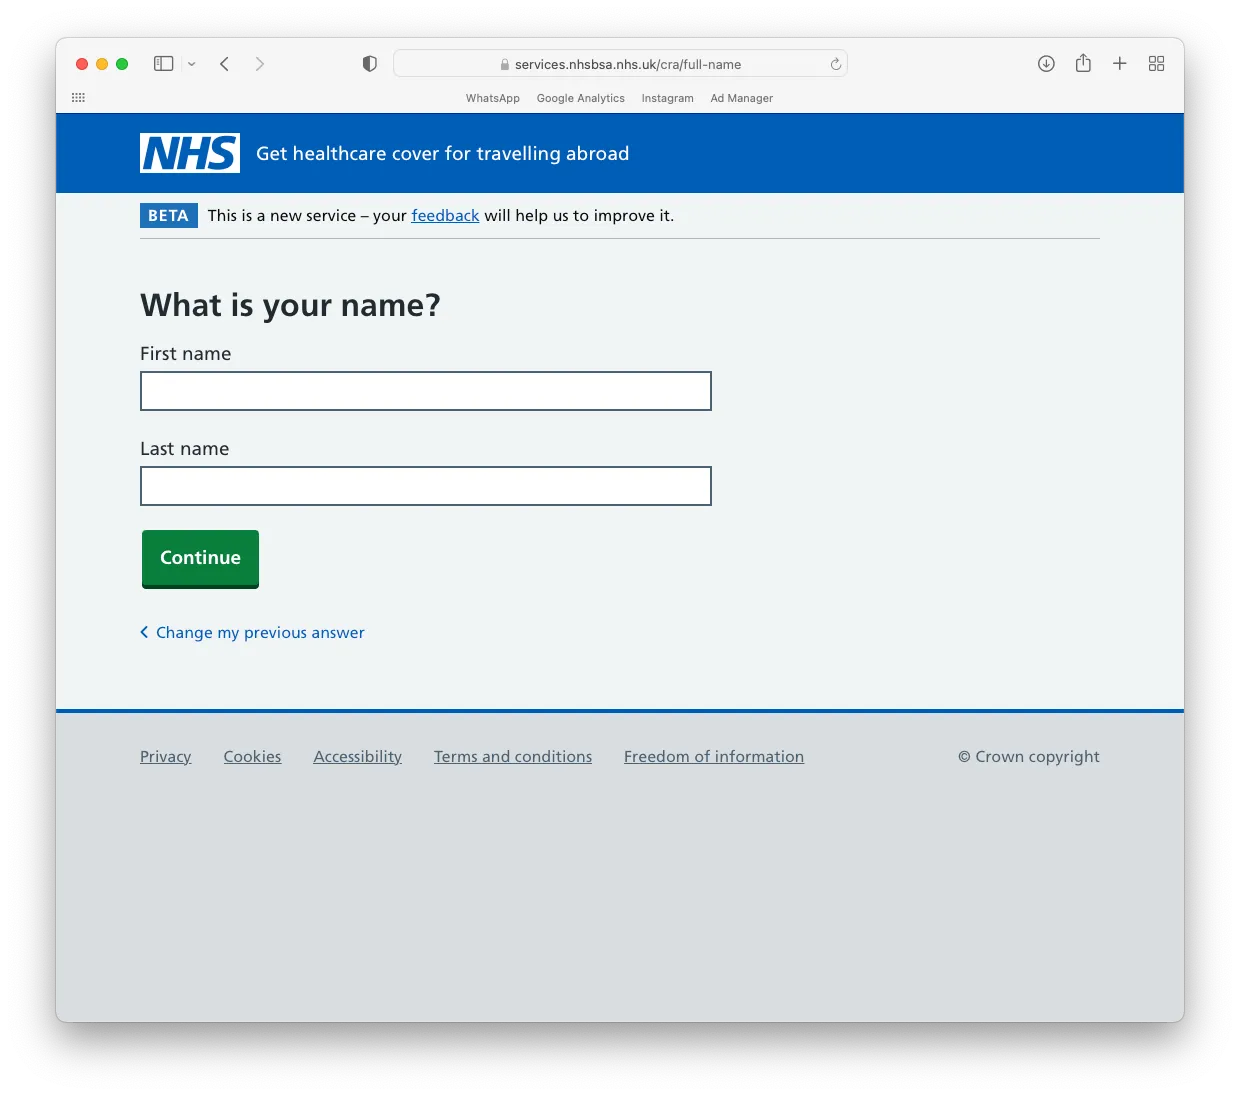The height and width of the screenshot is (1096, 1240).
Task: Reload the page with the refresh icon
Action: click(x=836, y=64)
